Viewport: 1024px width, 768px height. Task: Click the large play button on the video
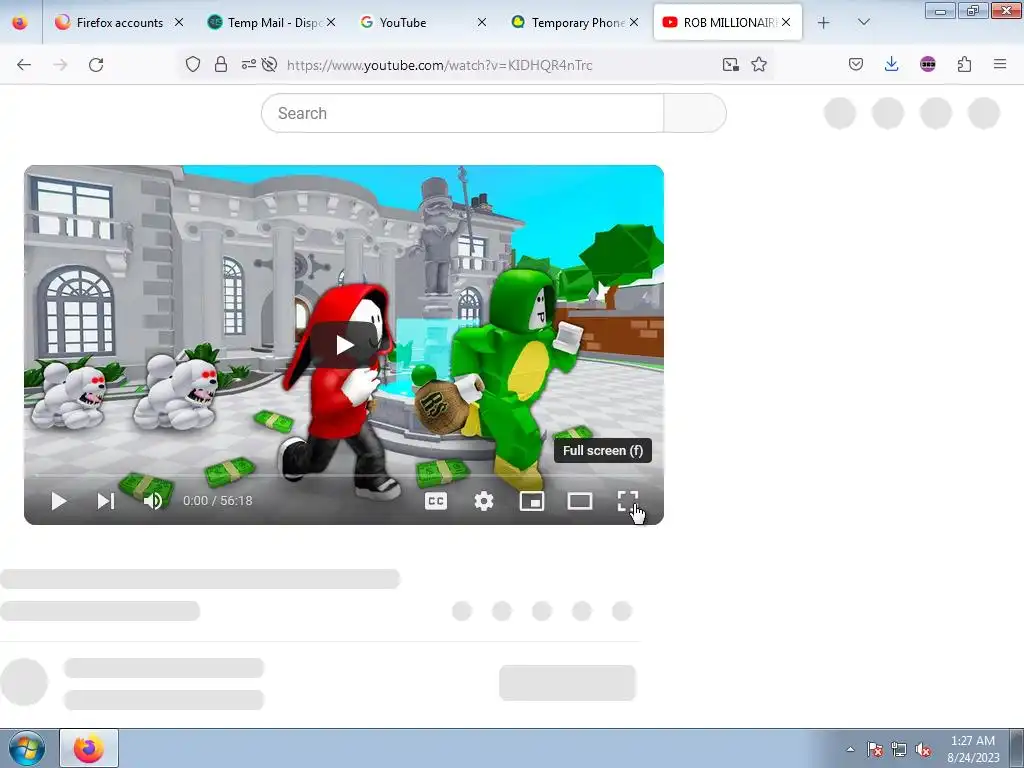click(344, 345)
